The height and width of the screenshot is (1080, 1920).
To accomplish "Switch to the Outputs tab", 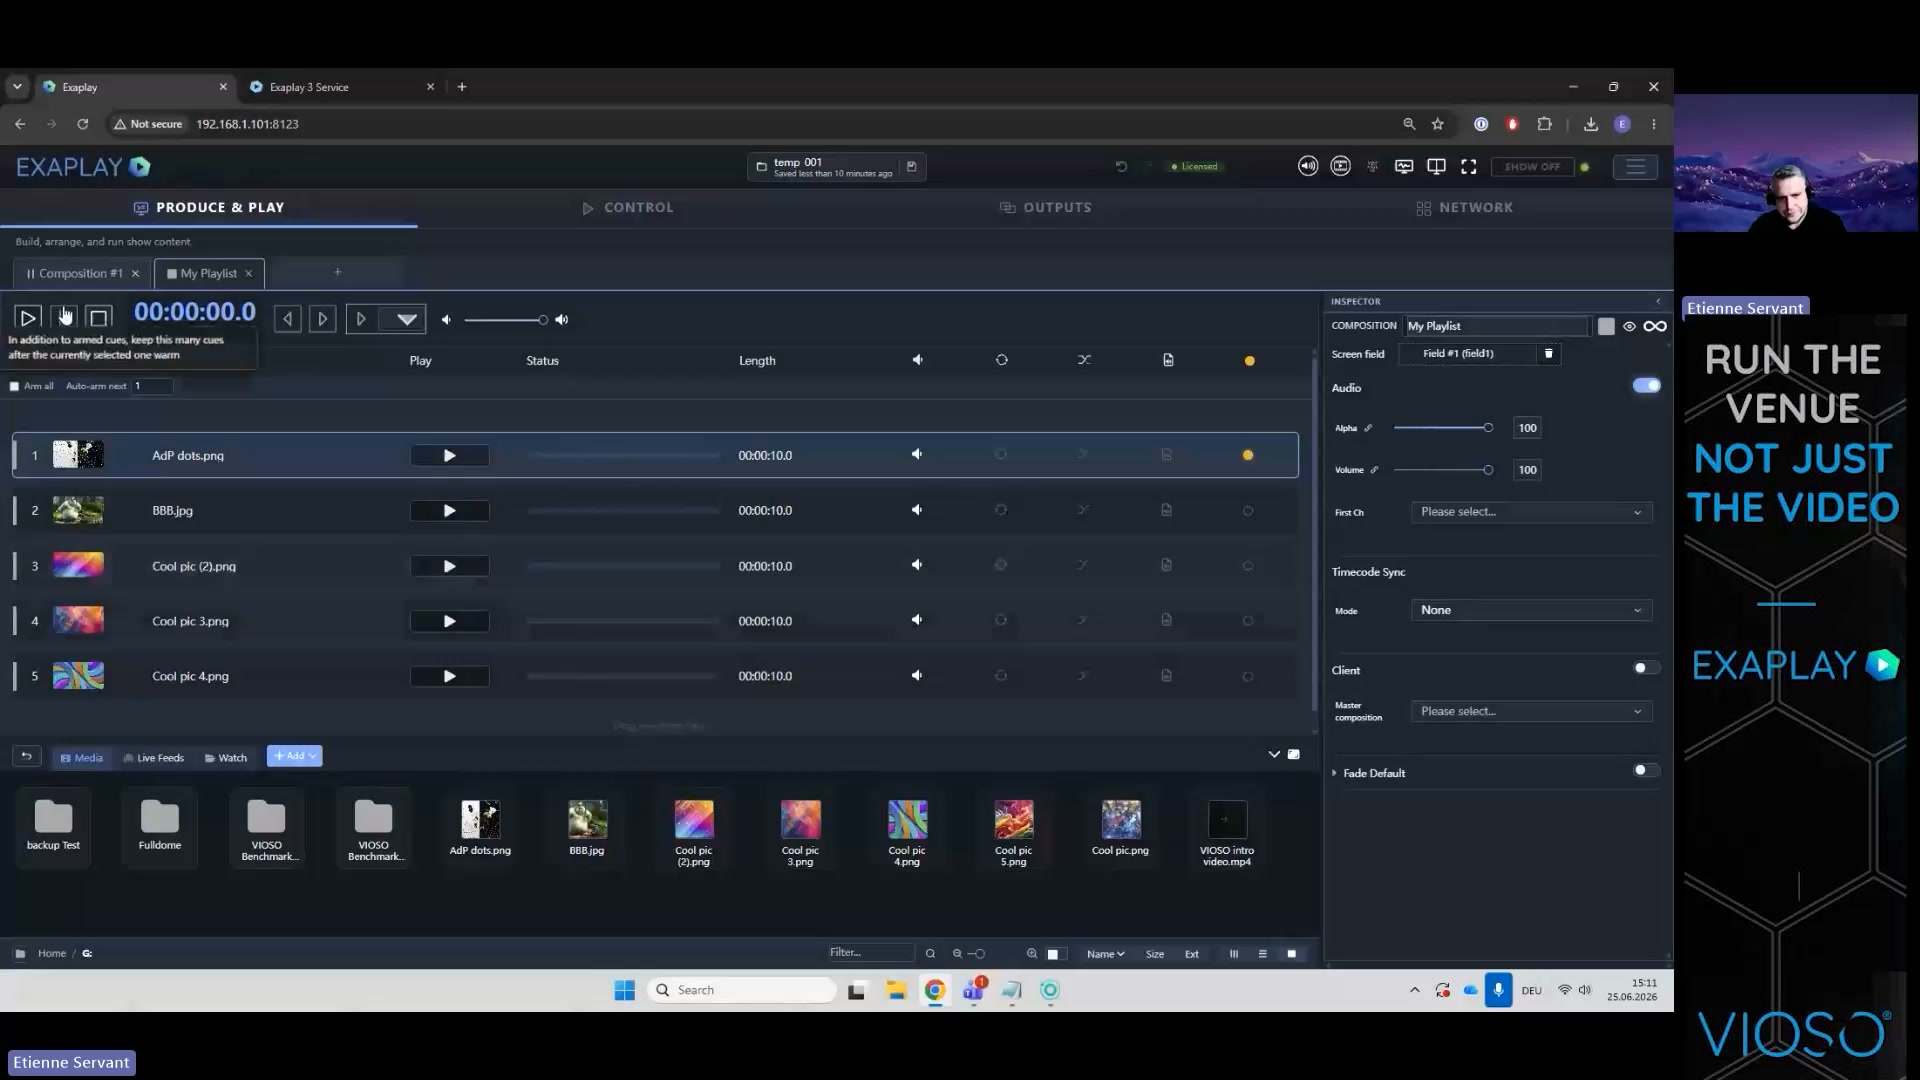I will pyautogui.click(x=1046, y=208).
